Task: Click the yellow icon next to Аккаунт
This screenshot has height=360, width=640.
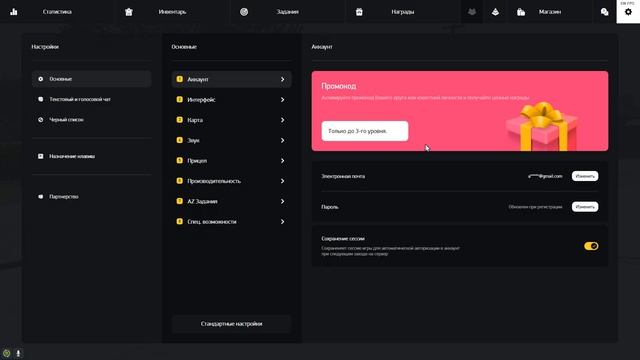Action: [180, 79]
